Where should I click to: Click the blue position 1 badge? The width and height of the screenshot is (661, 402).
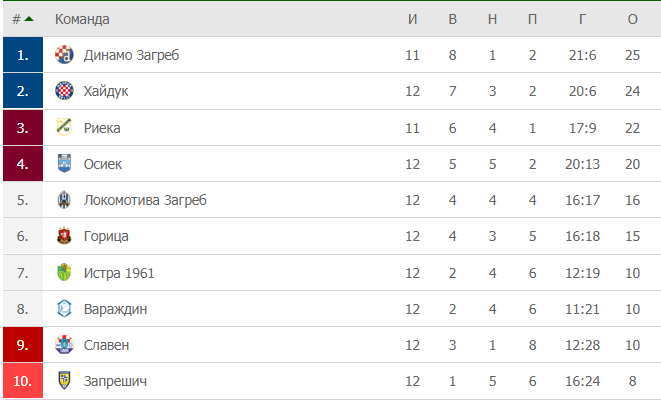point(22,55)
